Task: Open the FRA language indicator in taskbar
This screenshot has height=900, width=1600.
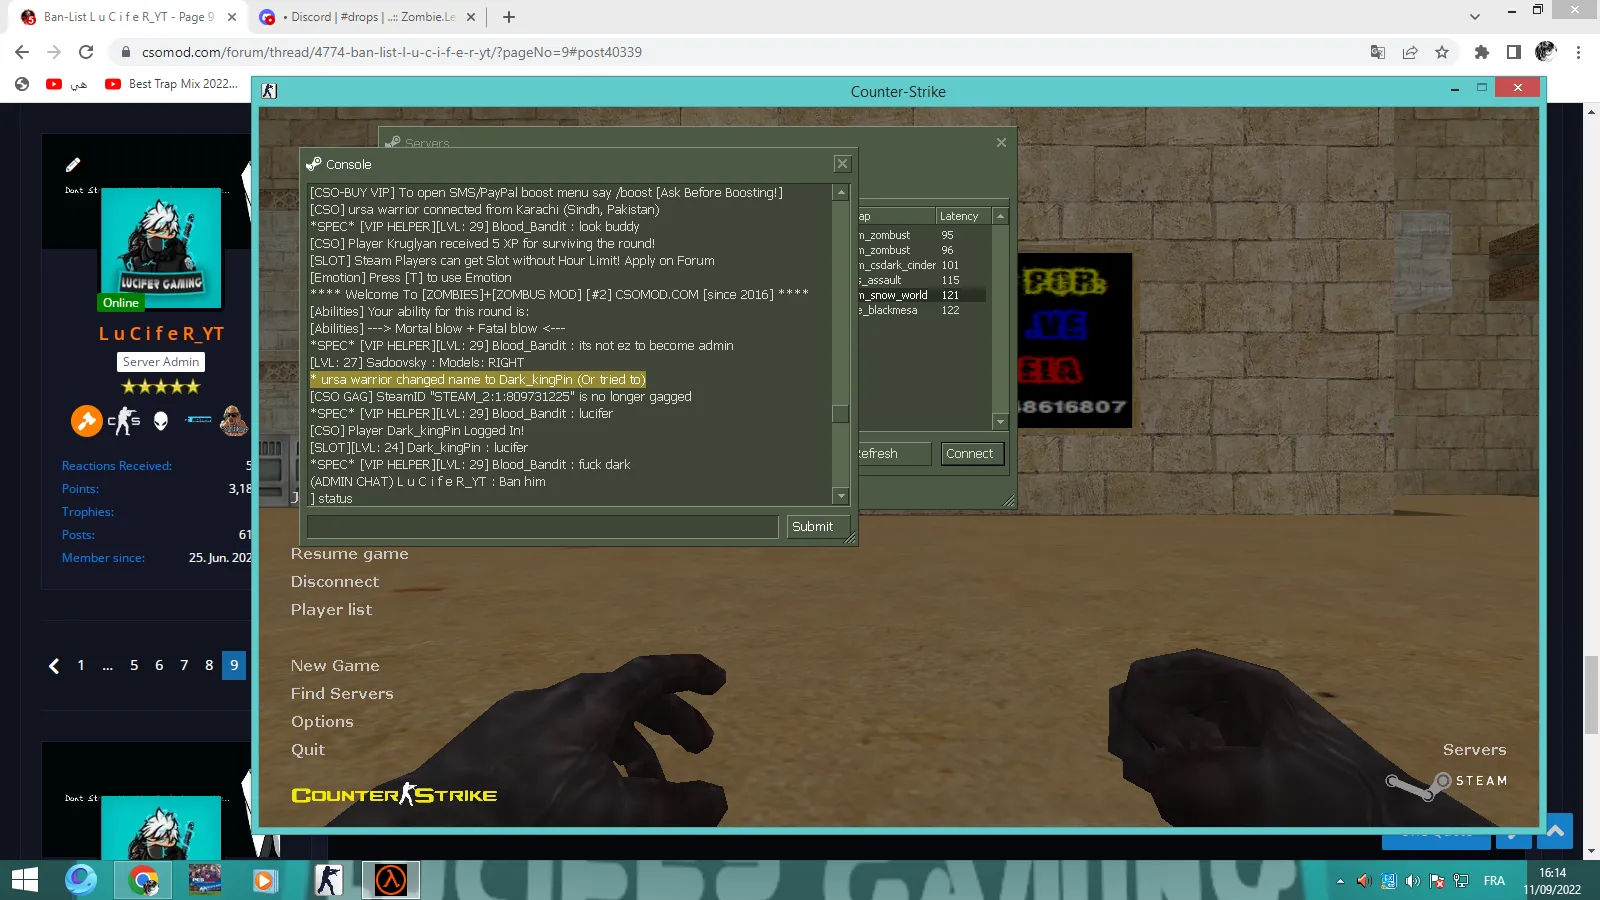Action: click(x=1494, y=881)
